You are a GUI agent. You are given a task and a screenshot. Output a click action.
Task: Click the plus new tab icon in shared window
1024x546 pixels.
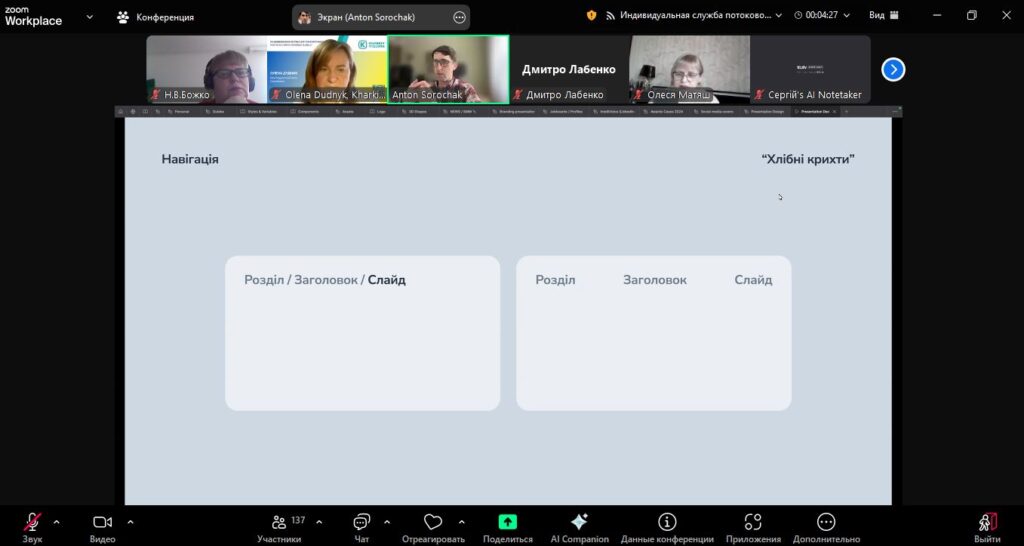click(x=846, y=112)
